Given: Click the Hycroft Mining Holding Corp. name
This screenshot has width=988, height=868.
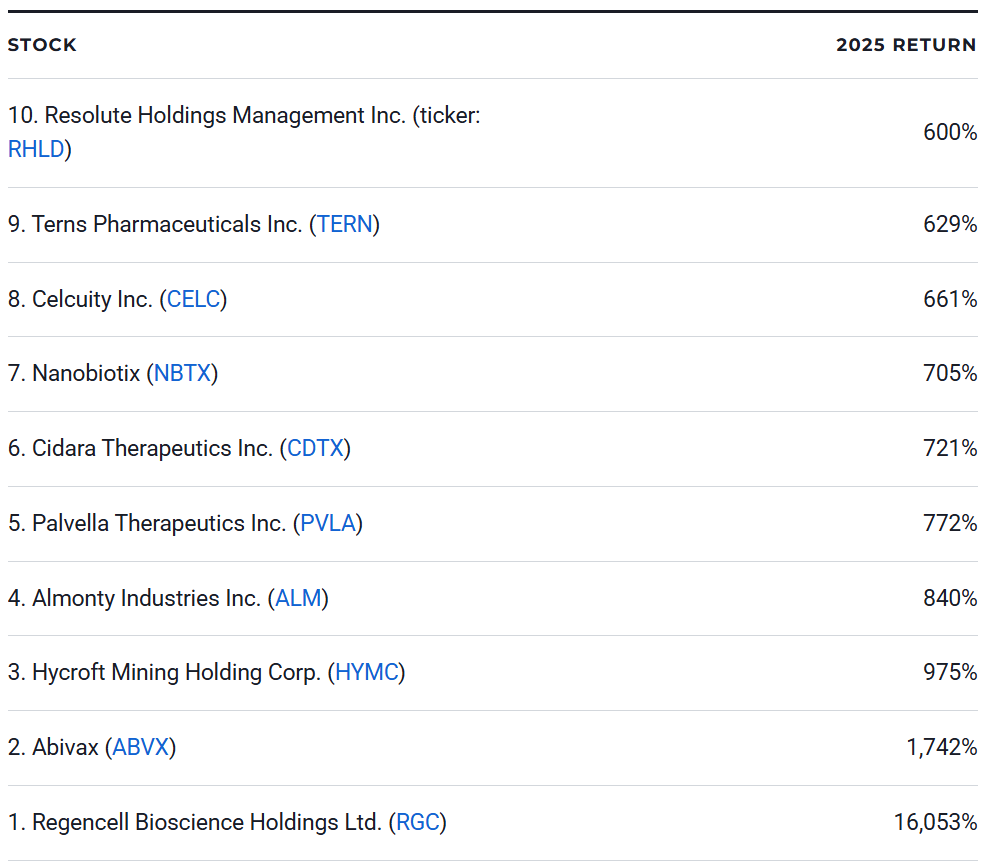Looking at the screenshot, I should click(x=176, y=673).
